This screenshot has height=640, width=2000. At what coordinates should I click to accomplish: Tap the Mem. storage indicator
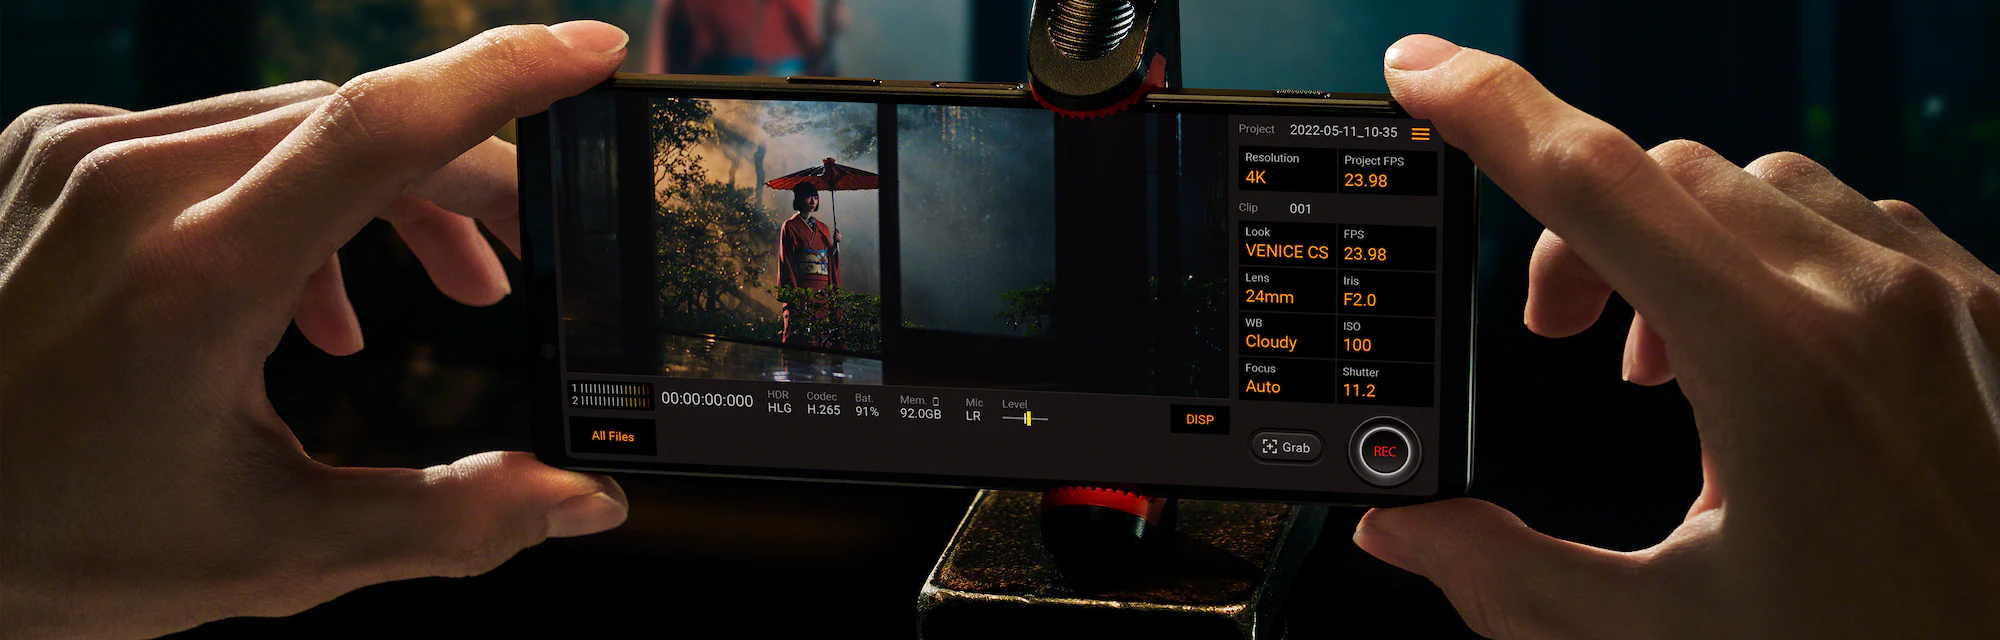[919, 407]
